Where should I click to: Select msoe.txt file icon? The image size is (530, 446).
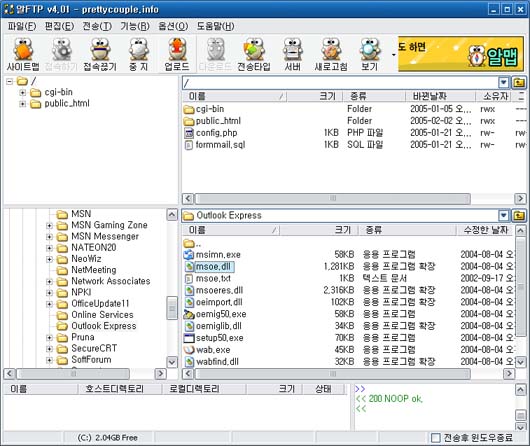189,279
